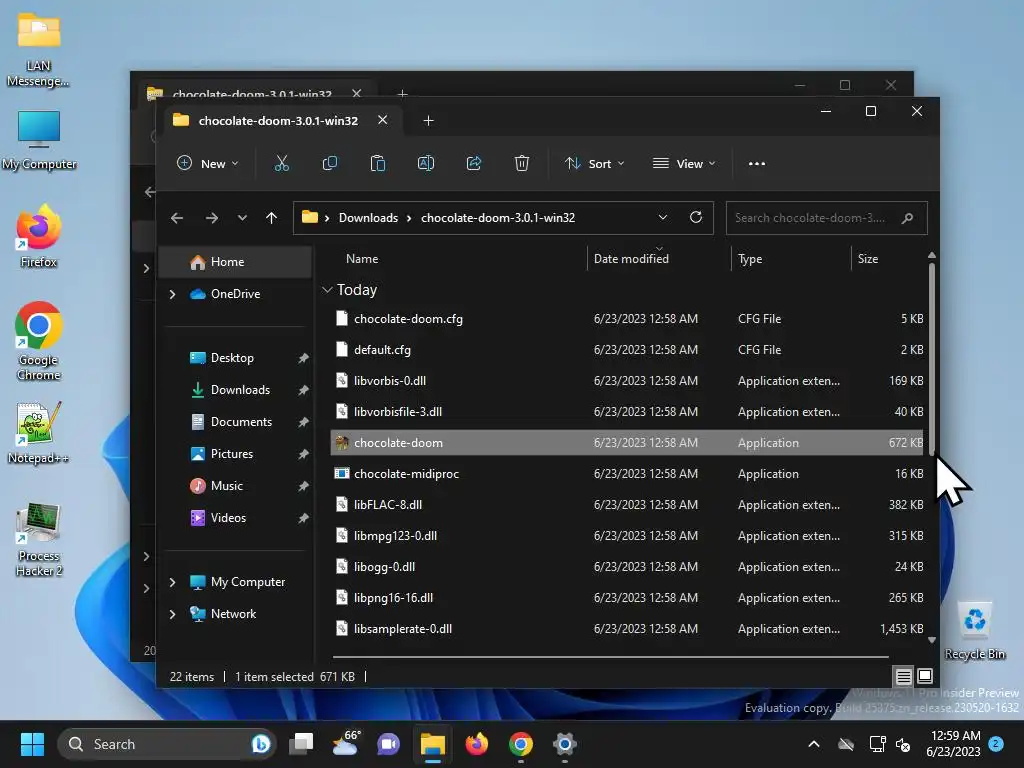This screenshot has width=1024, height=768.
Task: Click the Copy icon in toolbar
Action: [x=330, y=163]
